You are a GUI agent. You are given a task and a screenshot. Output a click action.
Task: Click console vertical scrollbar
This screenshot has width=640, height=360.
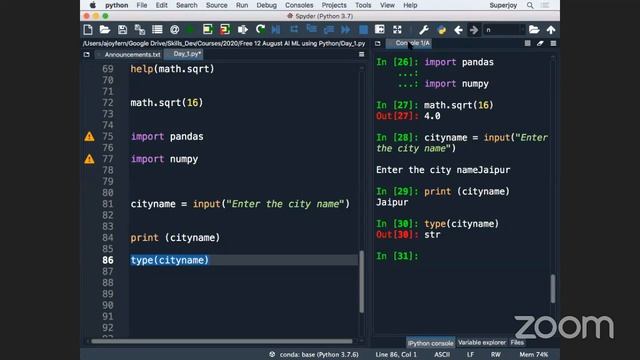[x=553, y=288]
